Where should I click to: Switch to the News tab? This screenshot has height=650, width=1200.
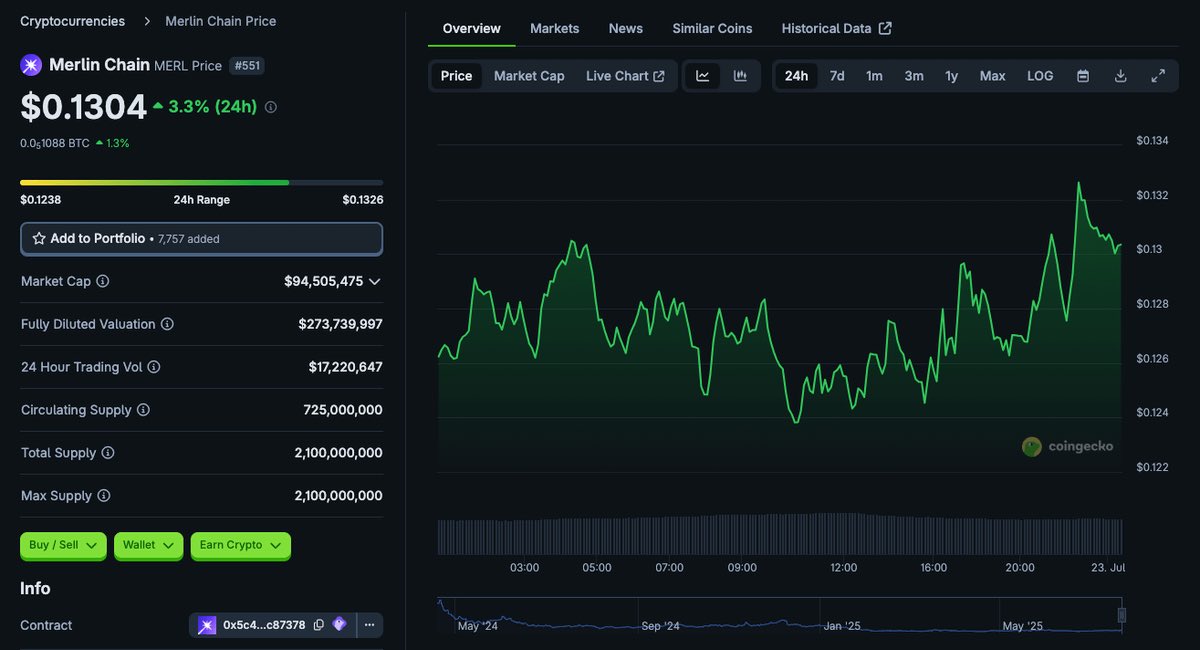click(x=626, y=28)
